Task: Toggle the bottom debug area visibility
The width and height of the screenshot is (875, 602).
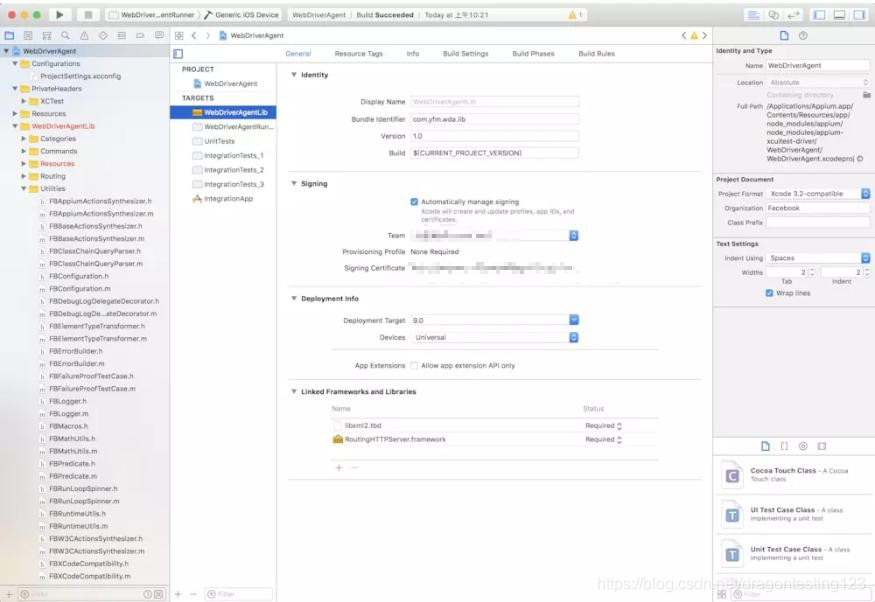Action: (x=839, y=15)
